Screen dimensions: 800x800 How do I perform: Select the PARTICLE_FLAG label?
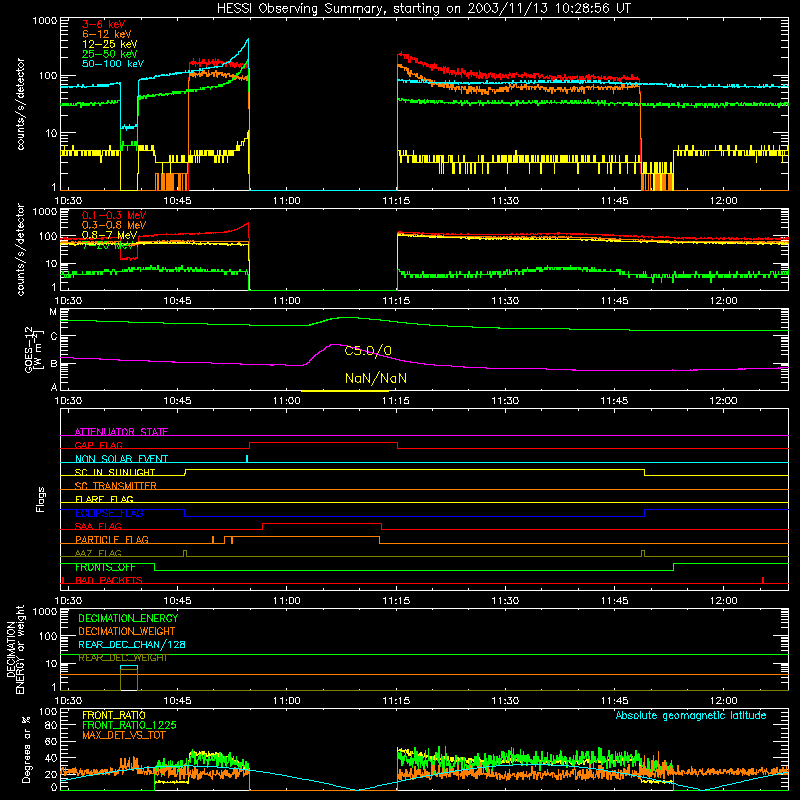(112, 539)
